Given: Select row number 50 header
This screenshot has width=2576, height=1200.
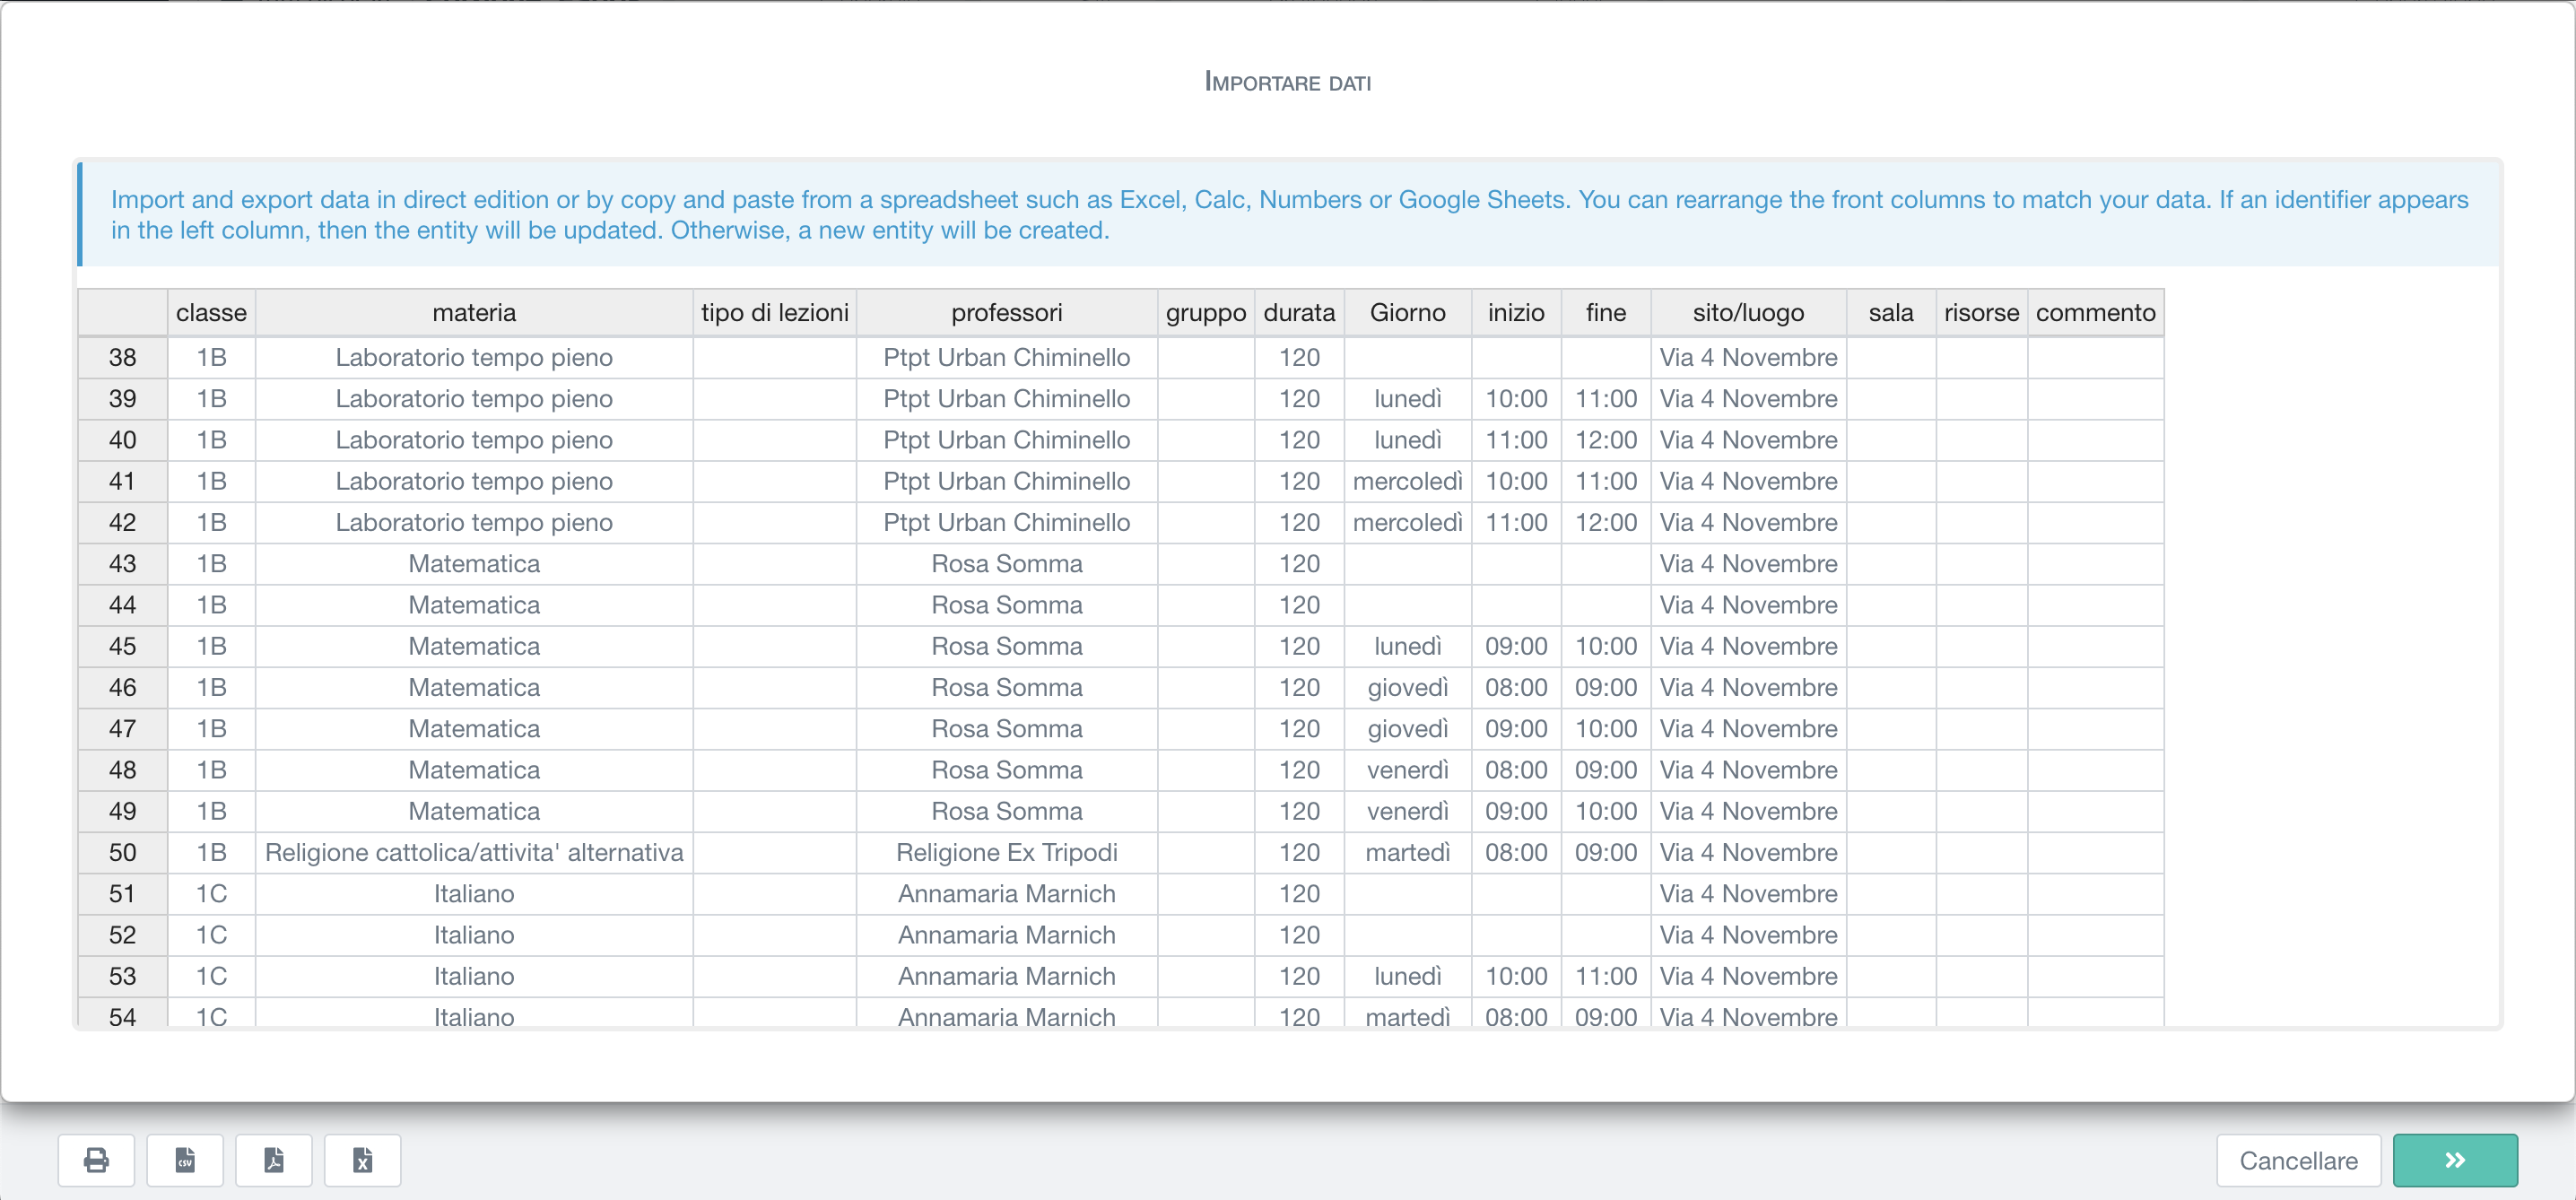Looking at the screenshot, I should [x=122, y=853].
